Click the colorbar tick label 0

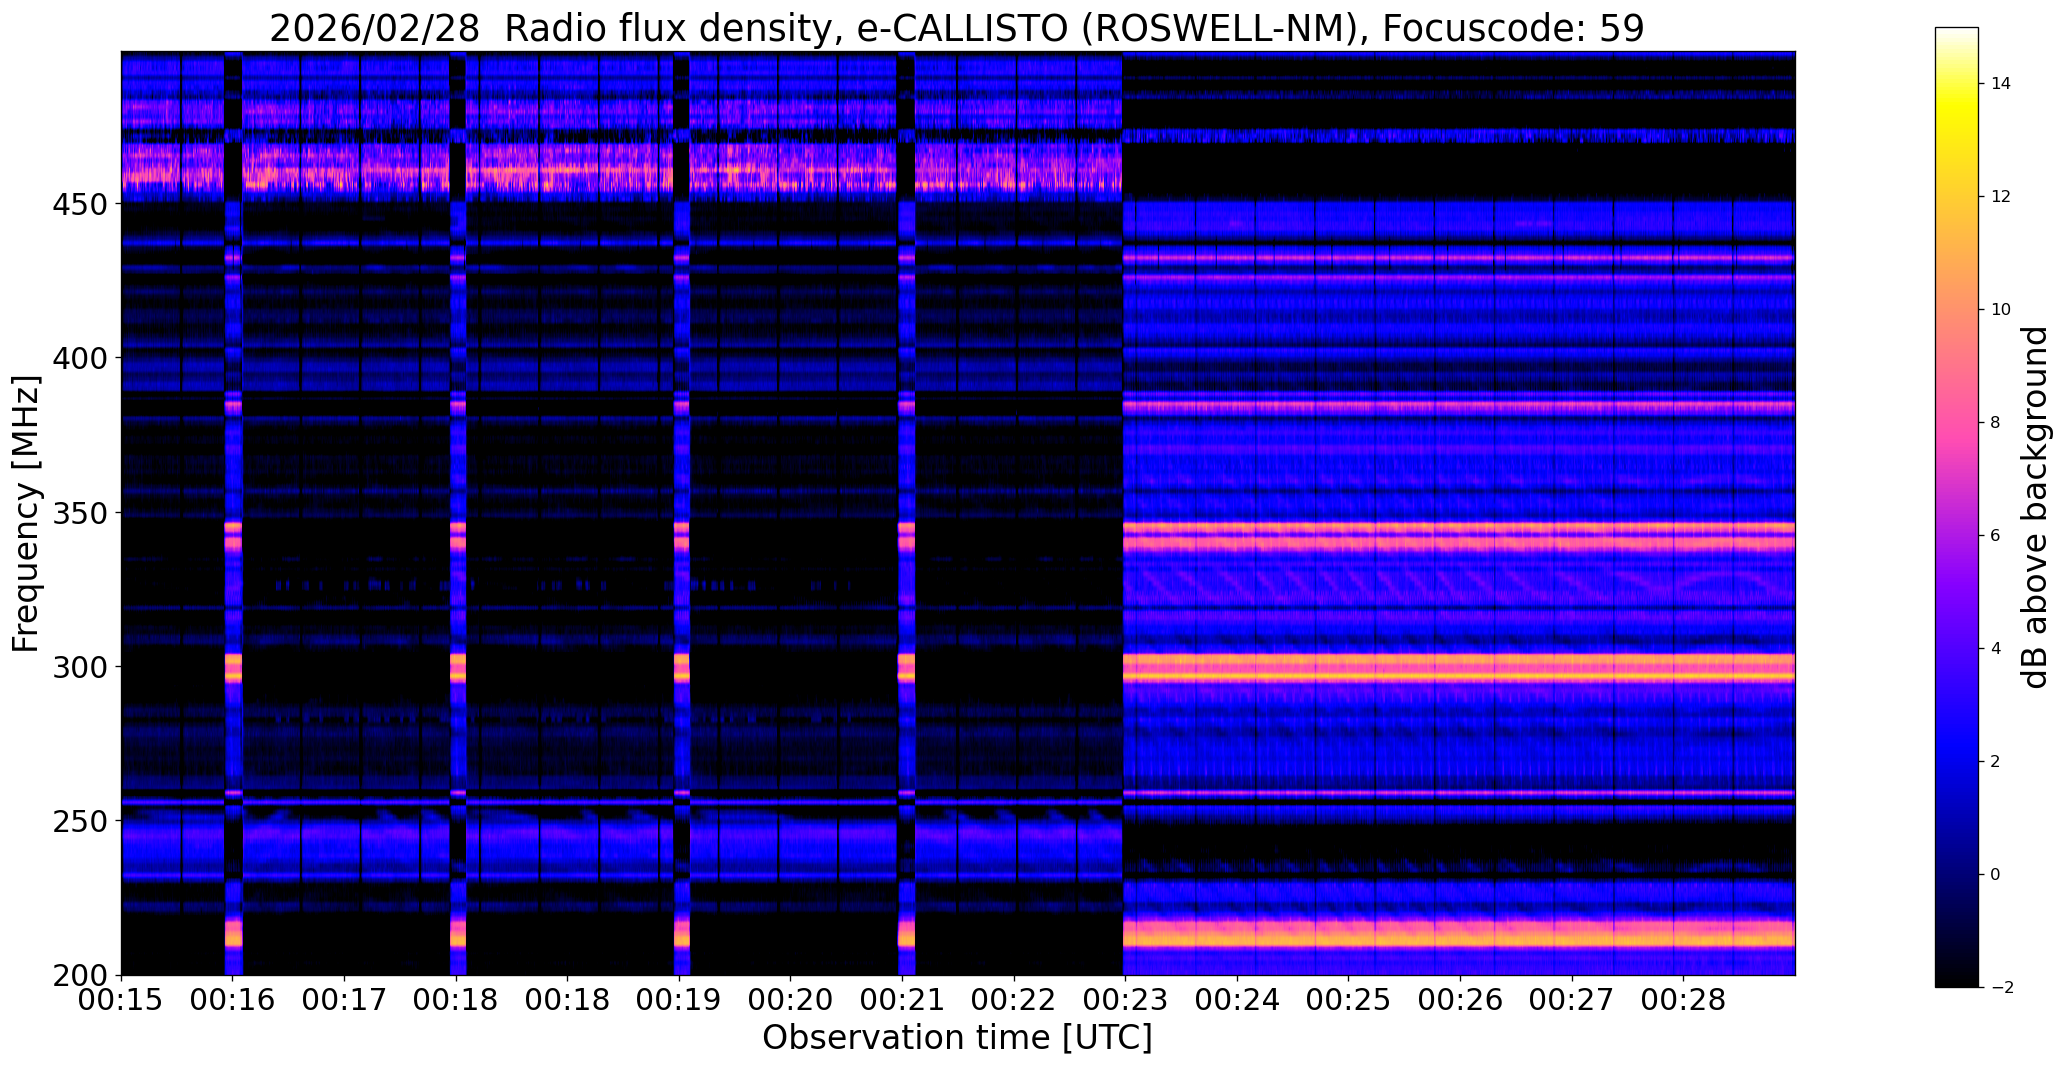tap(1996, 875)
